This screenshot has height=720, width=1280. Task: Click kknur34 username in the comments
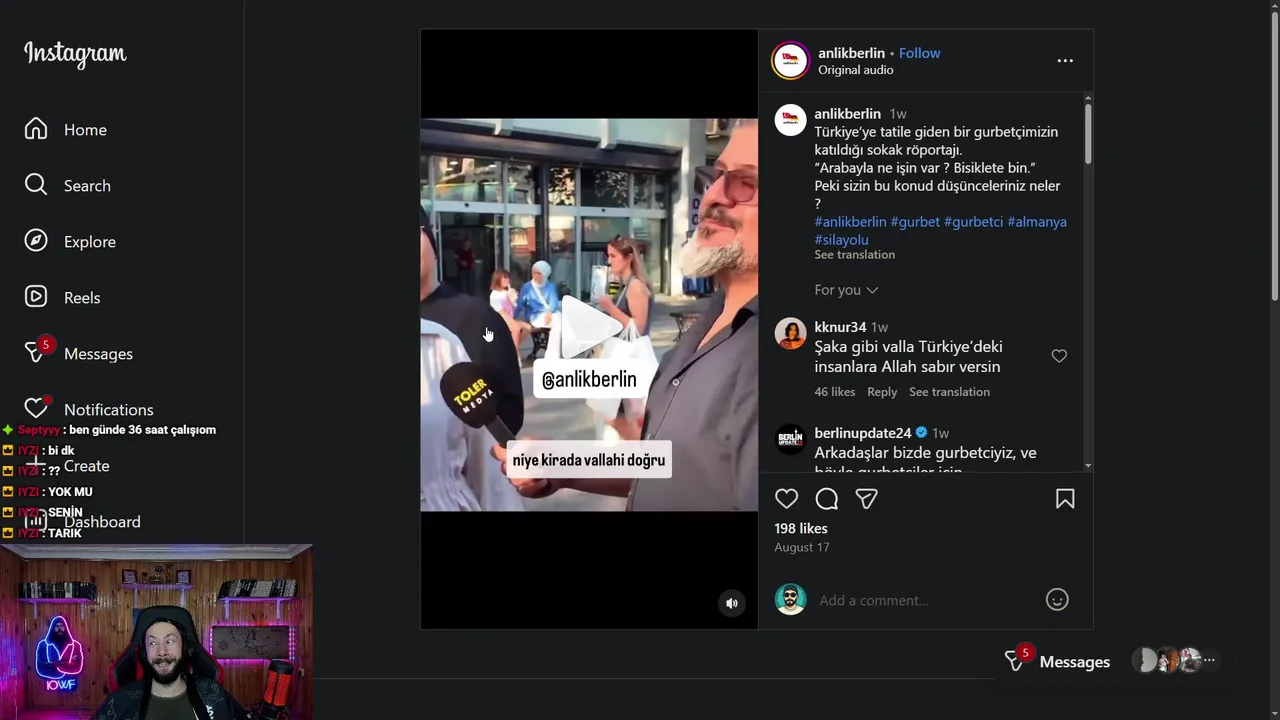[x=840, y=327]
